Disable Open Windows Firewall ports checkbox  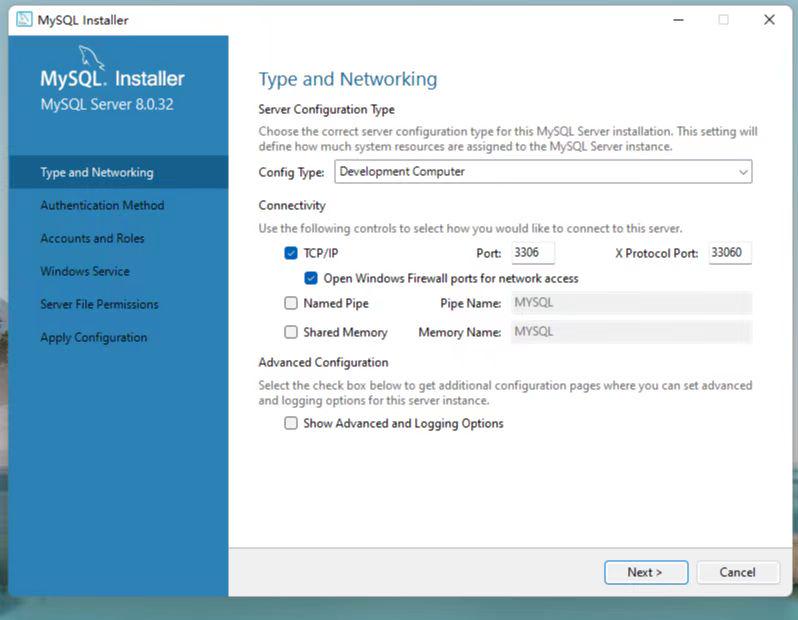tap(310, 278)
